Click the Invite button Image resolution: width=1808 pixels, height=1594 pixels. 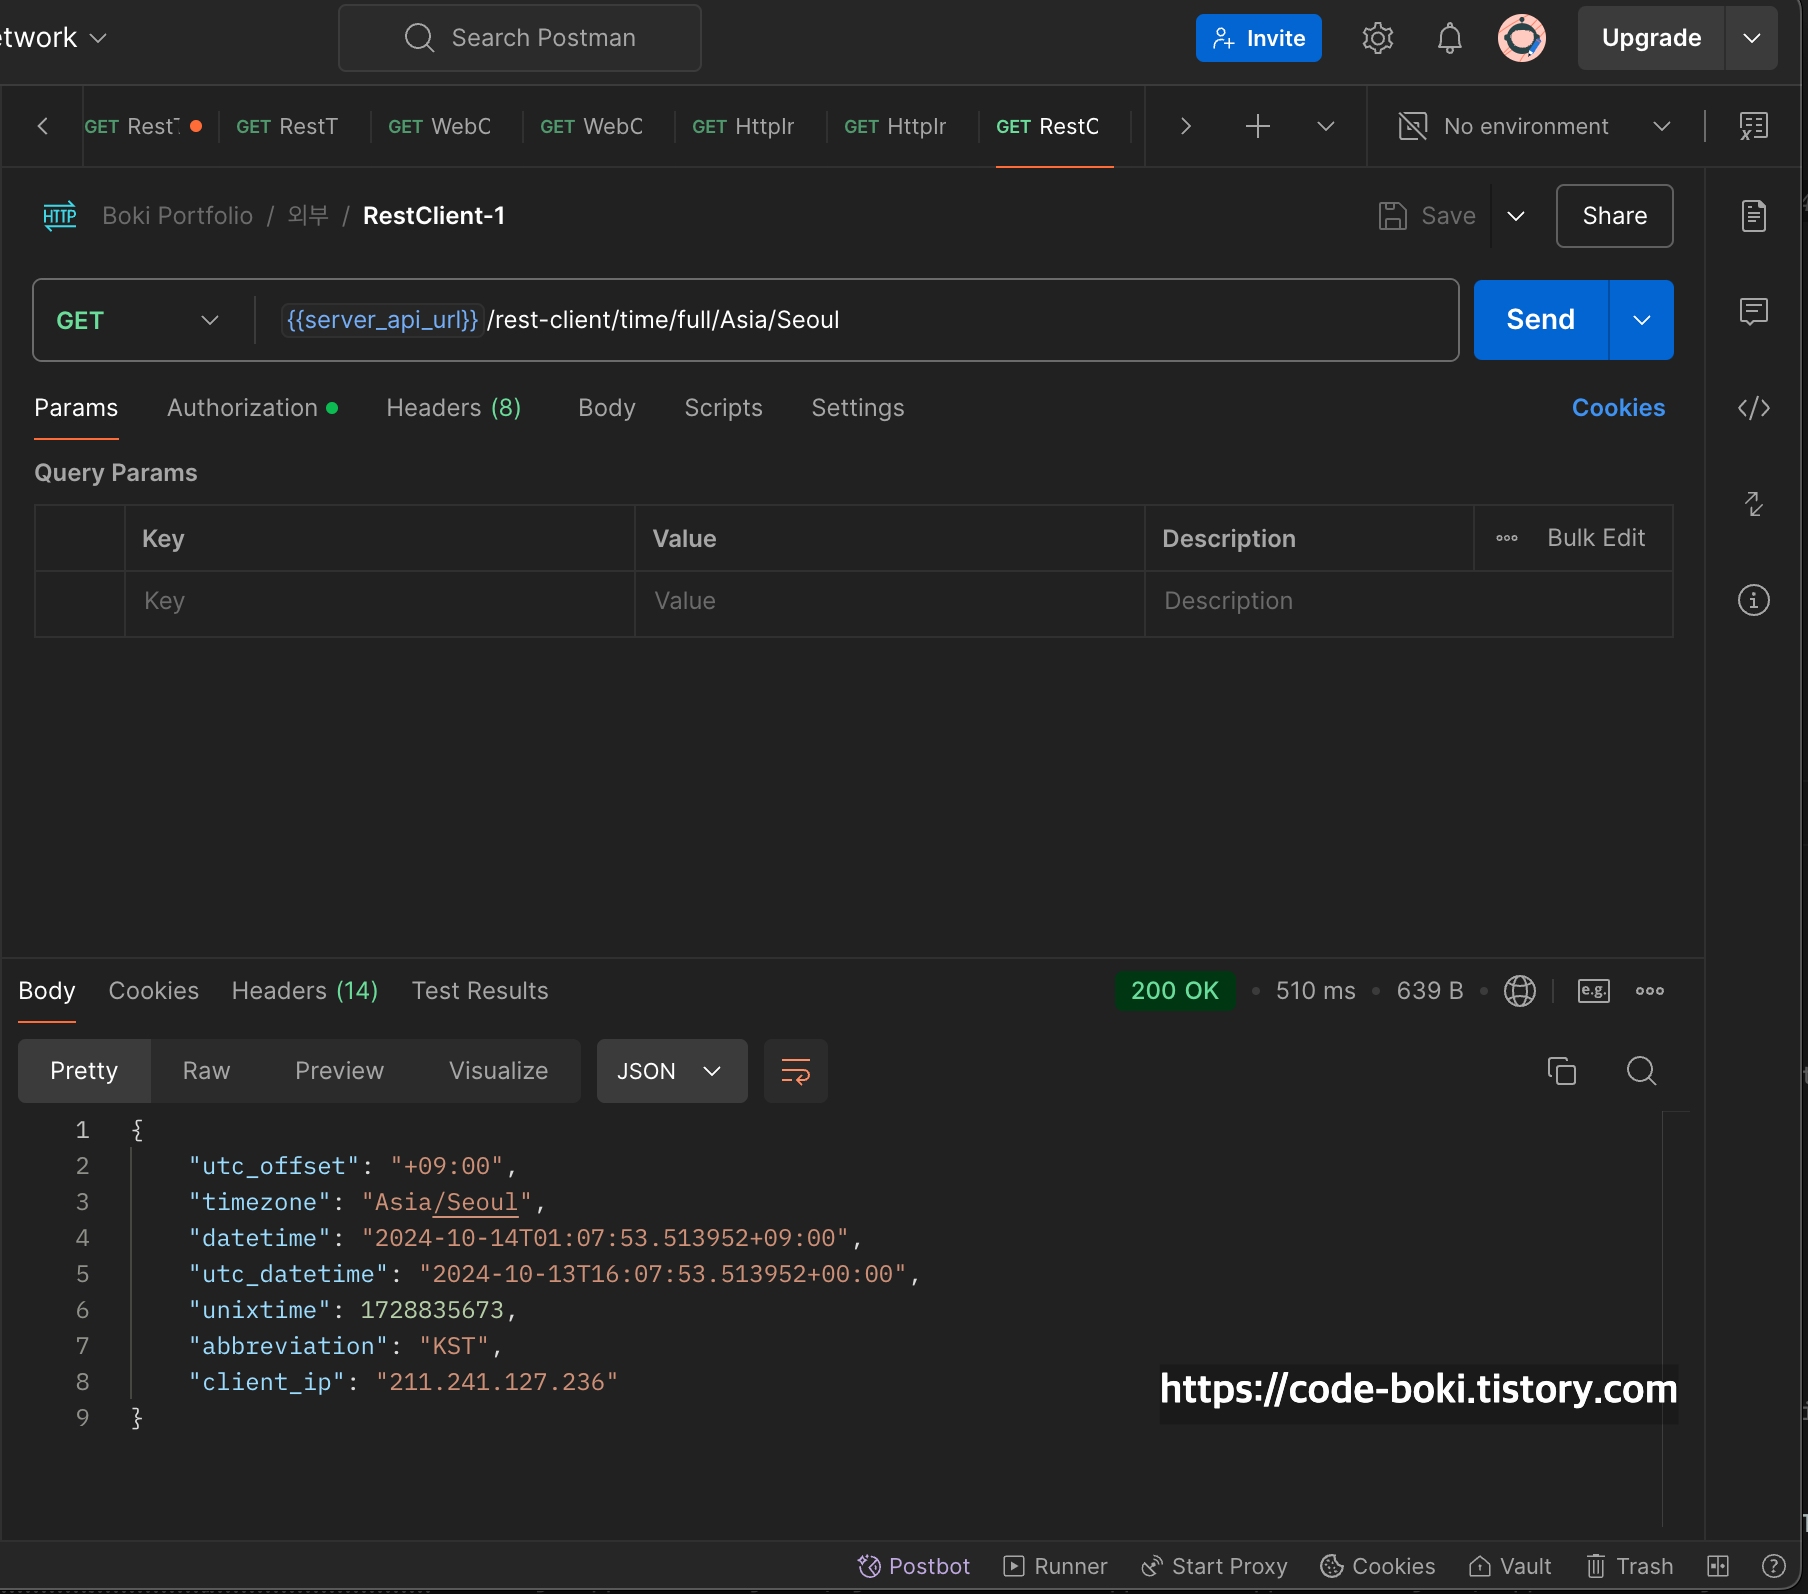pyautogui.click(x=1258, y=38)
